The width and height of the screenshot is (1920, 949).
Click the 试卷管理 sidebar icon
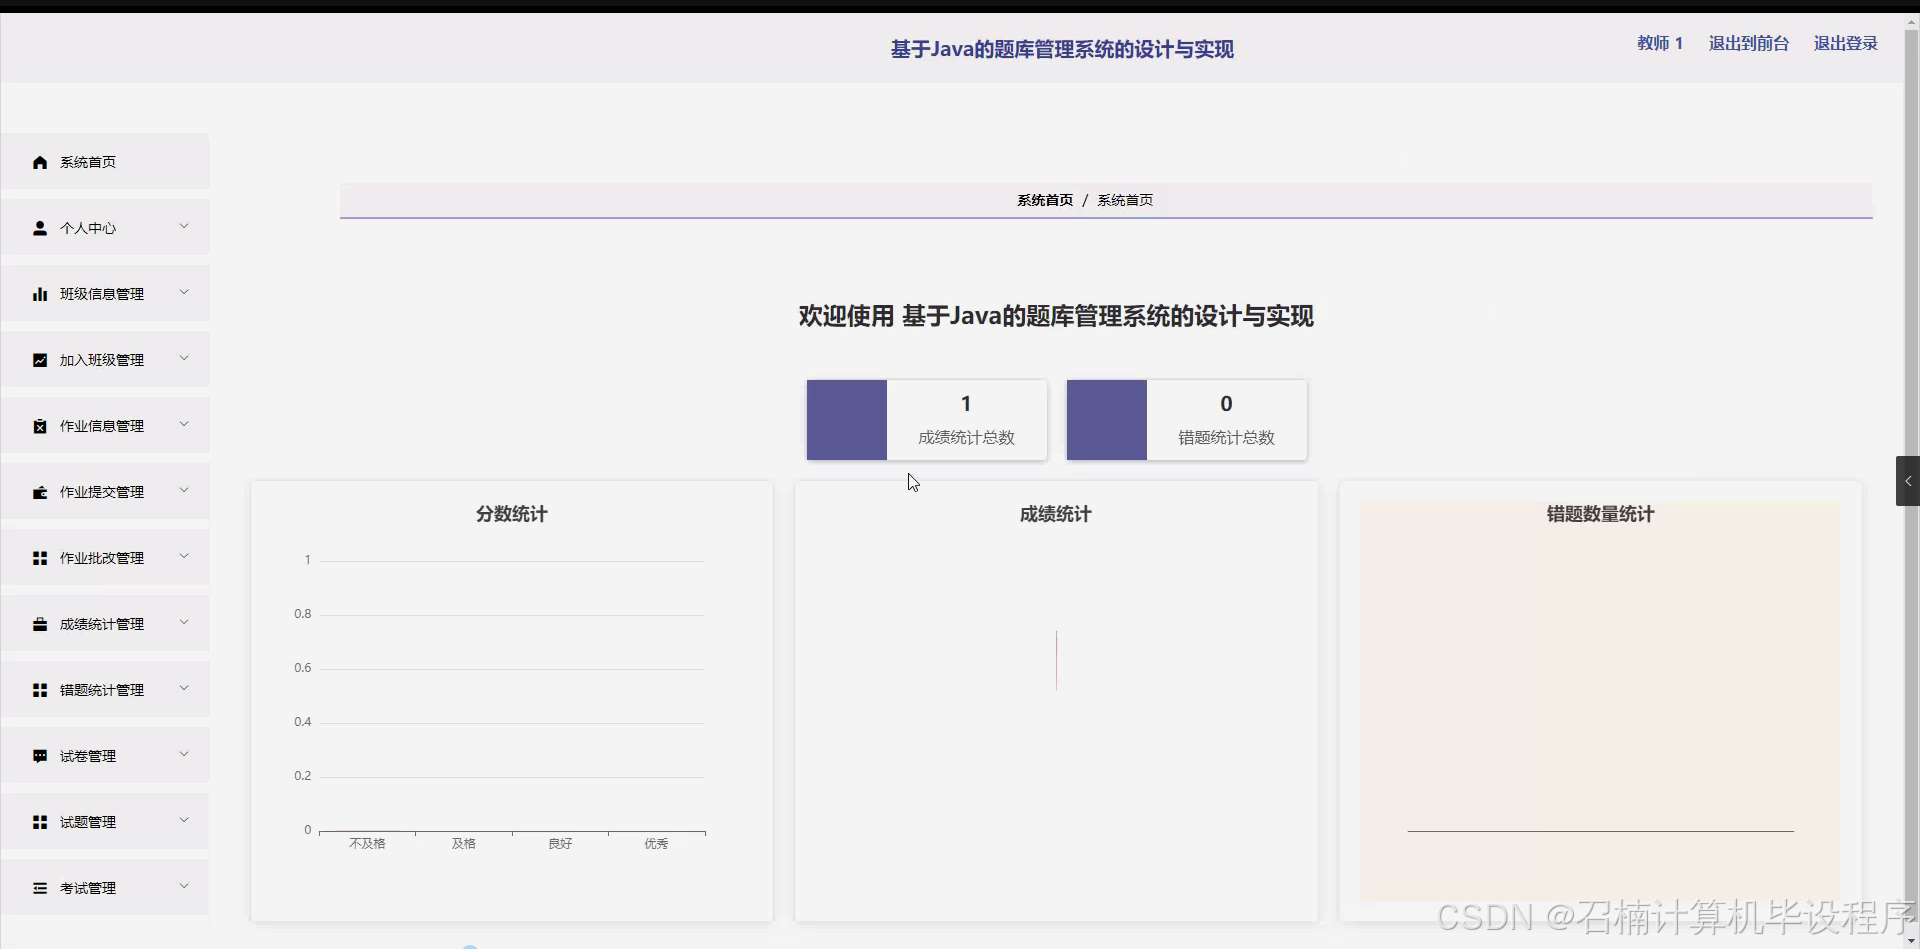pyautogui.click(x=40, y=755)
